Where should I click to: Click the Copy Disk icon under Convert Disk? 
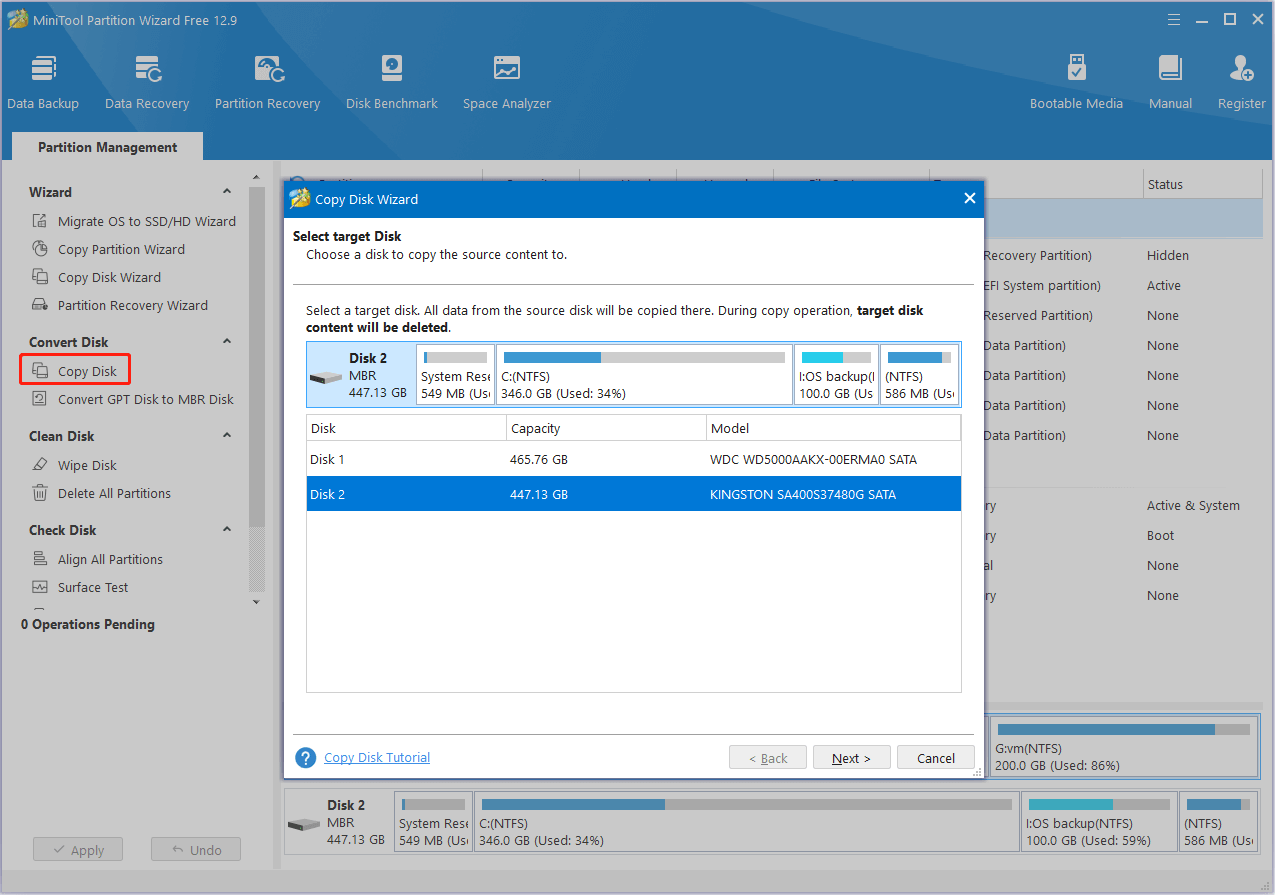40,371
